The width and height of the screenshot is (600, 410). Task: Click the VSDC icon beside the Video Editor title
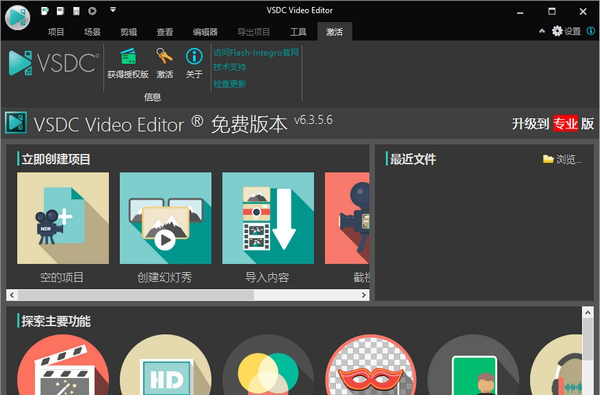point(16,123)
